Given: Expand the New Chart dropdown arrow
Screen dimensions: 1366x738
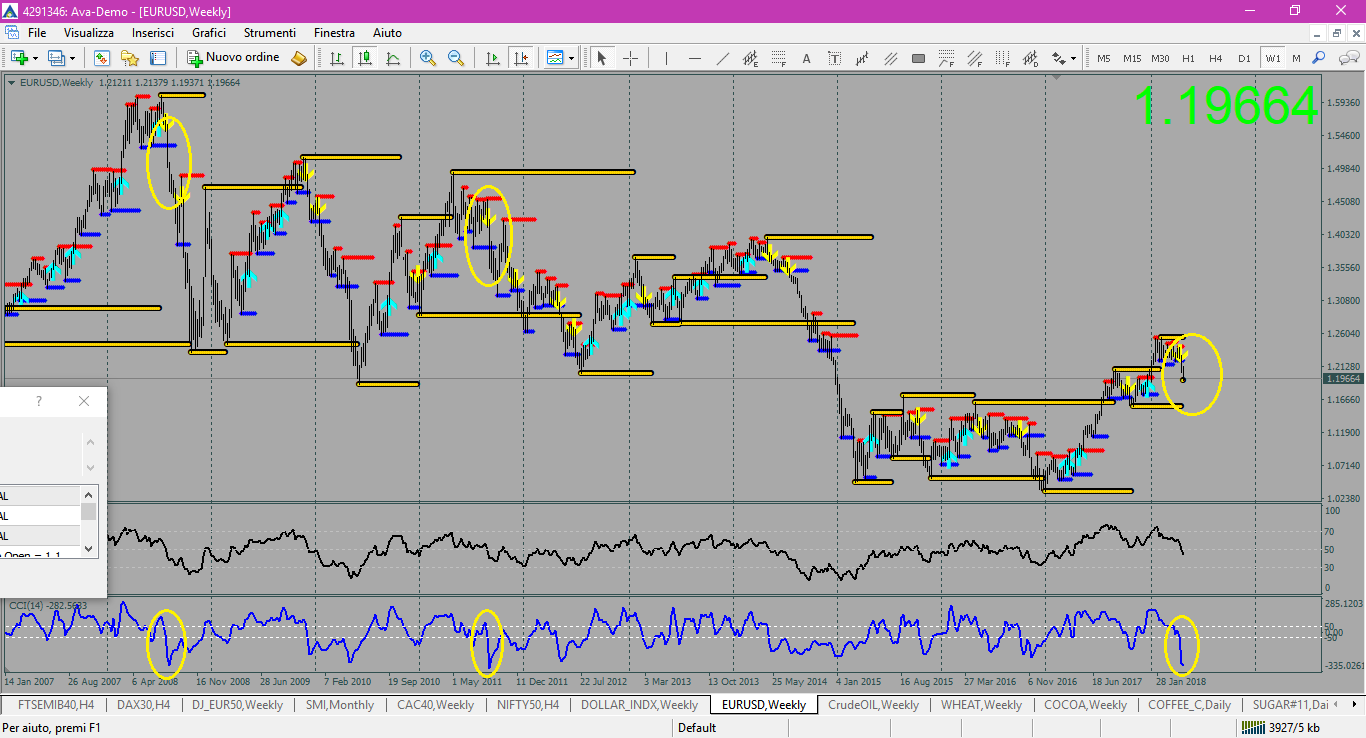Looking at the screenshot, I should [34, 58].
